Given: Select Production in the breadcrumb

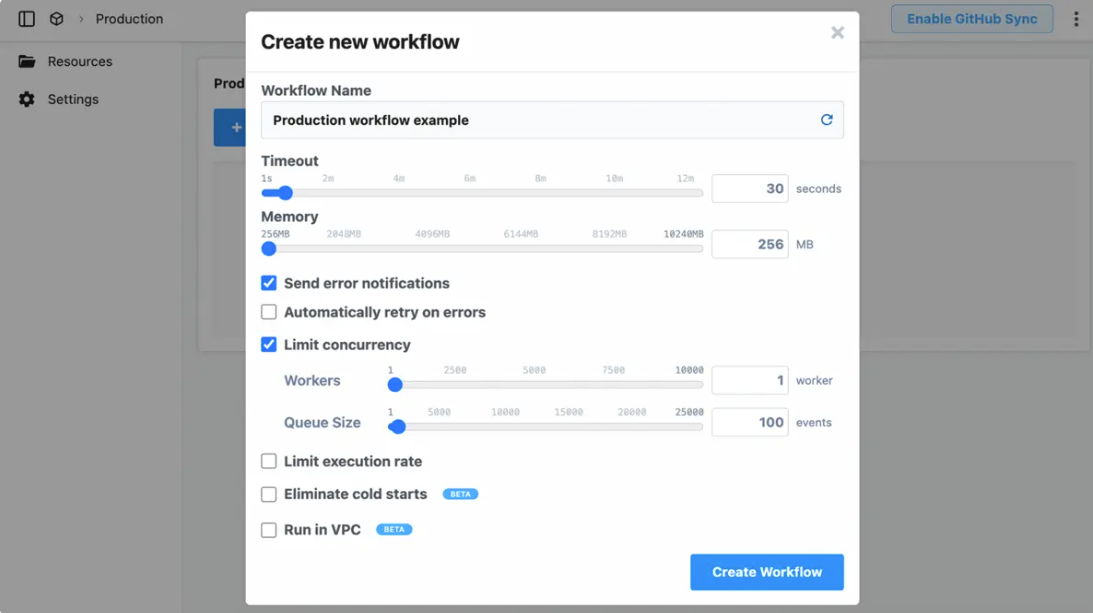Looking at the screenshot, I should click(128, 18).
